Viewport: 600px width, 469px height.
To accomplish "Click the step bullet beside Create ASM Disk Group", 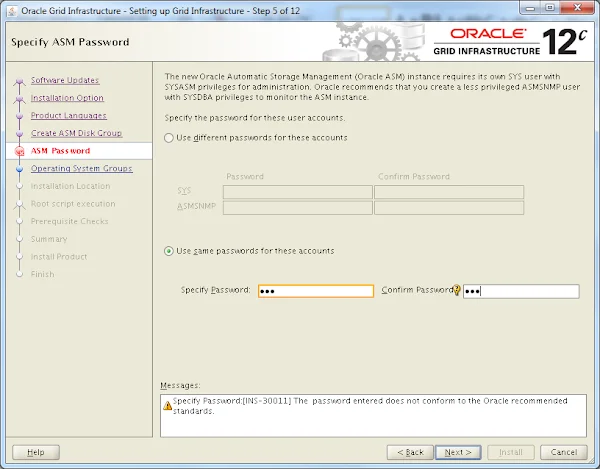I will pyautogui.click(x=20, y=134).
